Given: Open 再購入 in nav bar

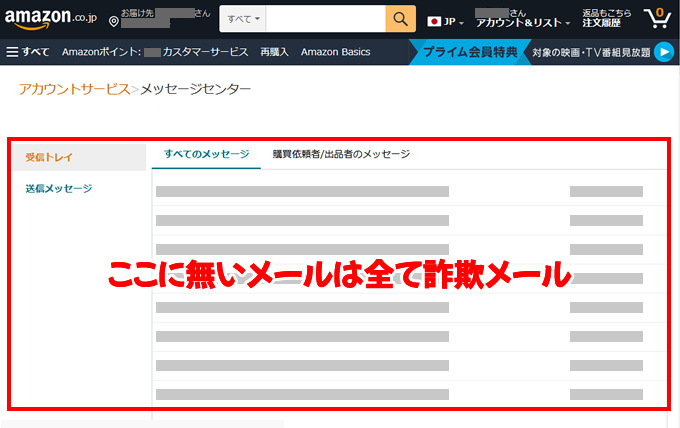Looking at the screenshot, I should (274, 52).
